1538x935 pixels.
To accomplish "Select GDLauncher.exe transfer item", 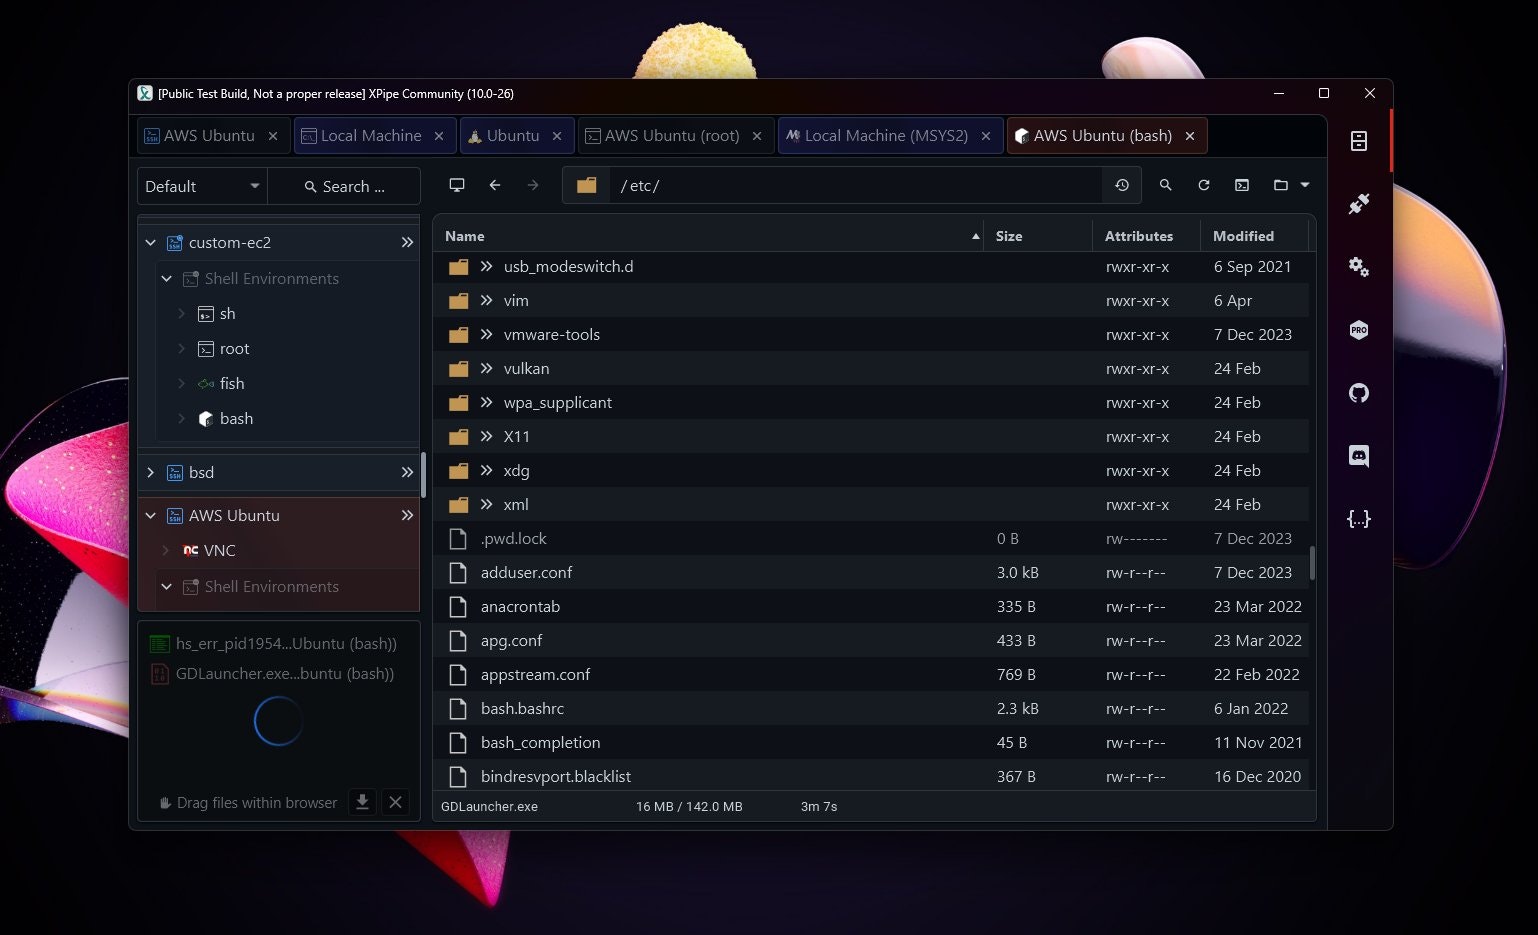I will coord(272,673).
